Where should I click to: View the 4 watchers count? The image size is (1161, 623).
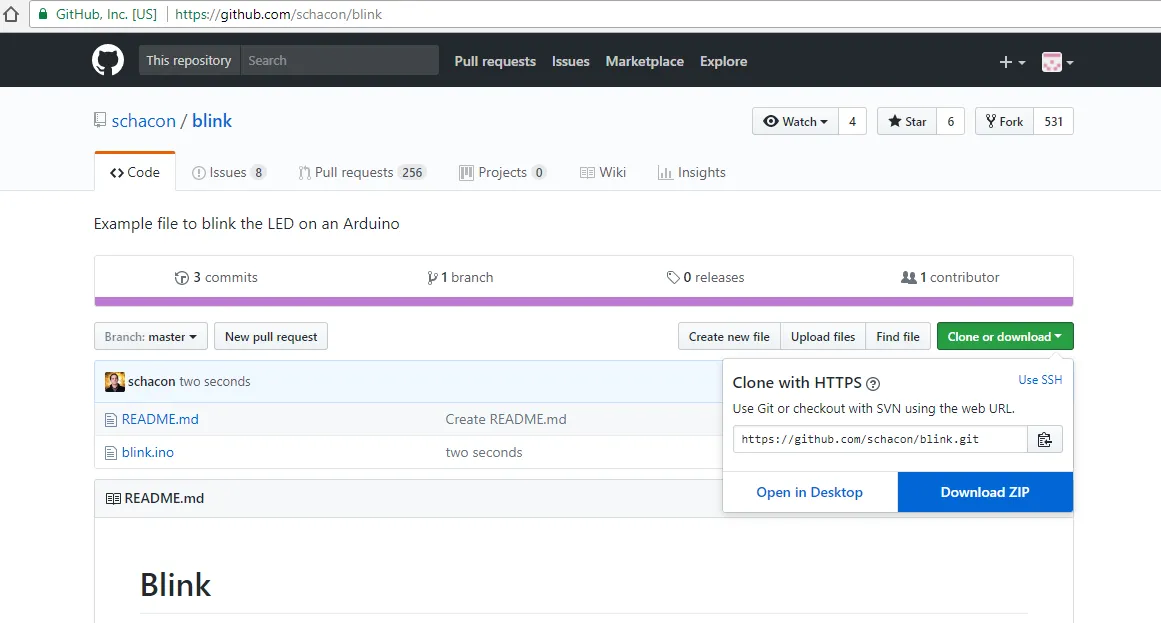(852, 121)
